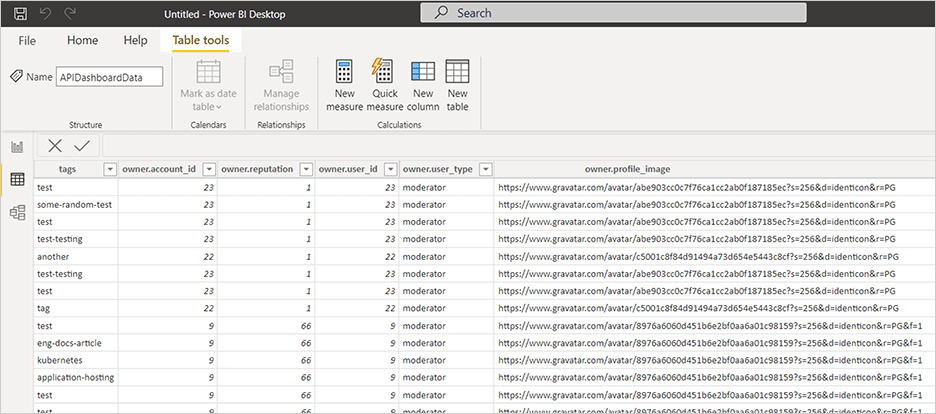
Task: Switch to Model view in sidebar
Action: tap(17, 212)
